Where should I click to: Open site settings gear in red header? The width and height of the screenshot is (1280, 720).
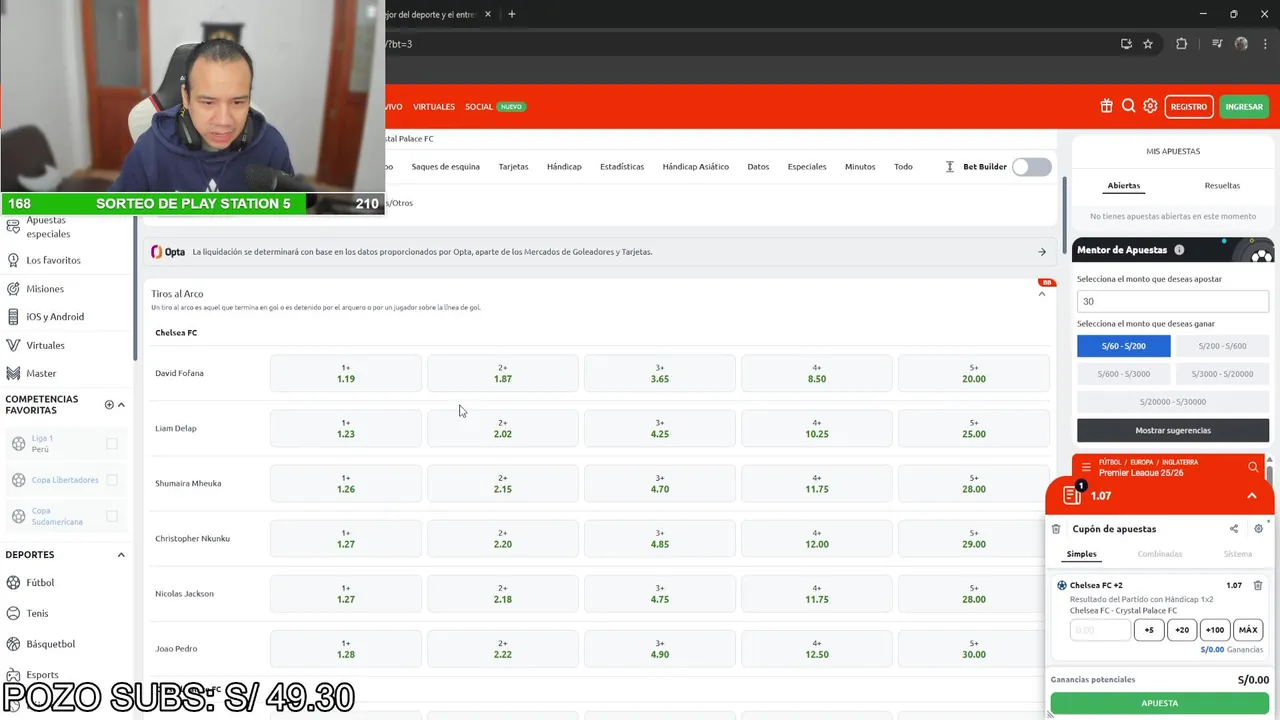coord(1150,106)
